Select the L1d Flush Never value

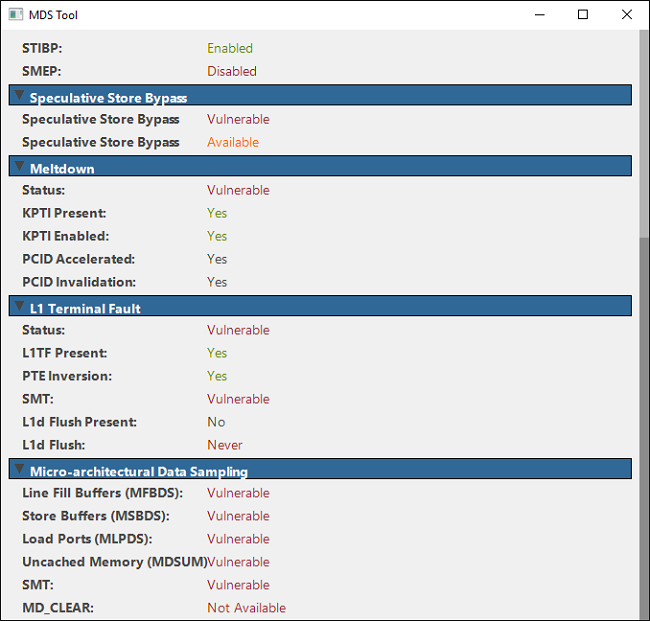pos(225,445)
